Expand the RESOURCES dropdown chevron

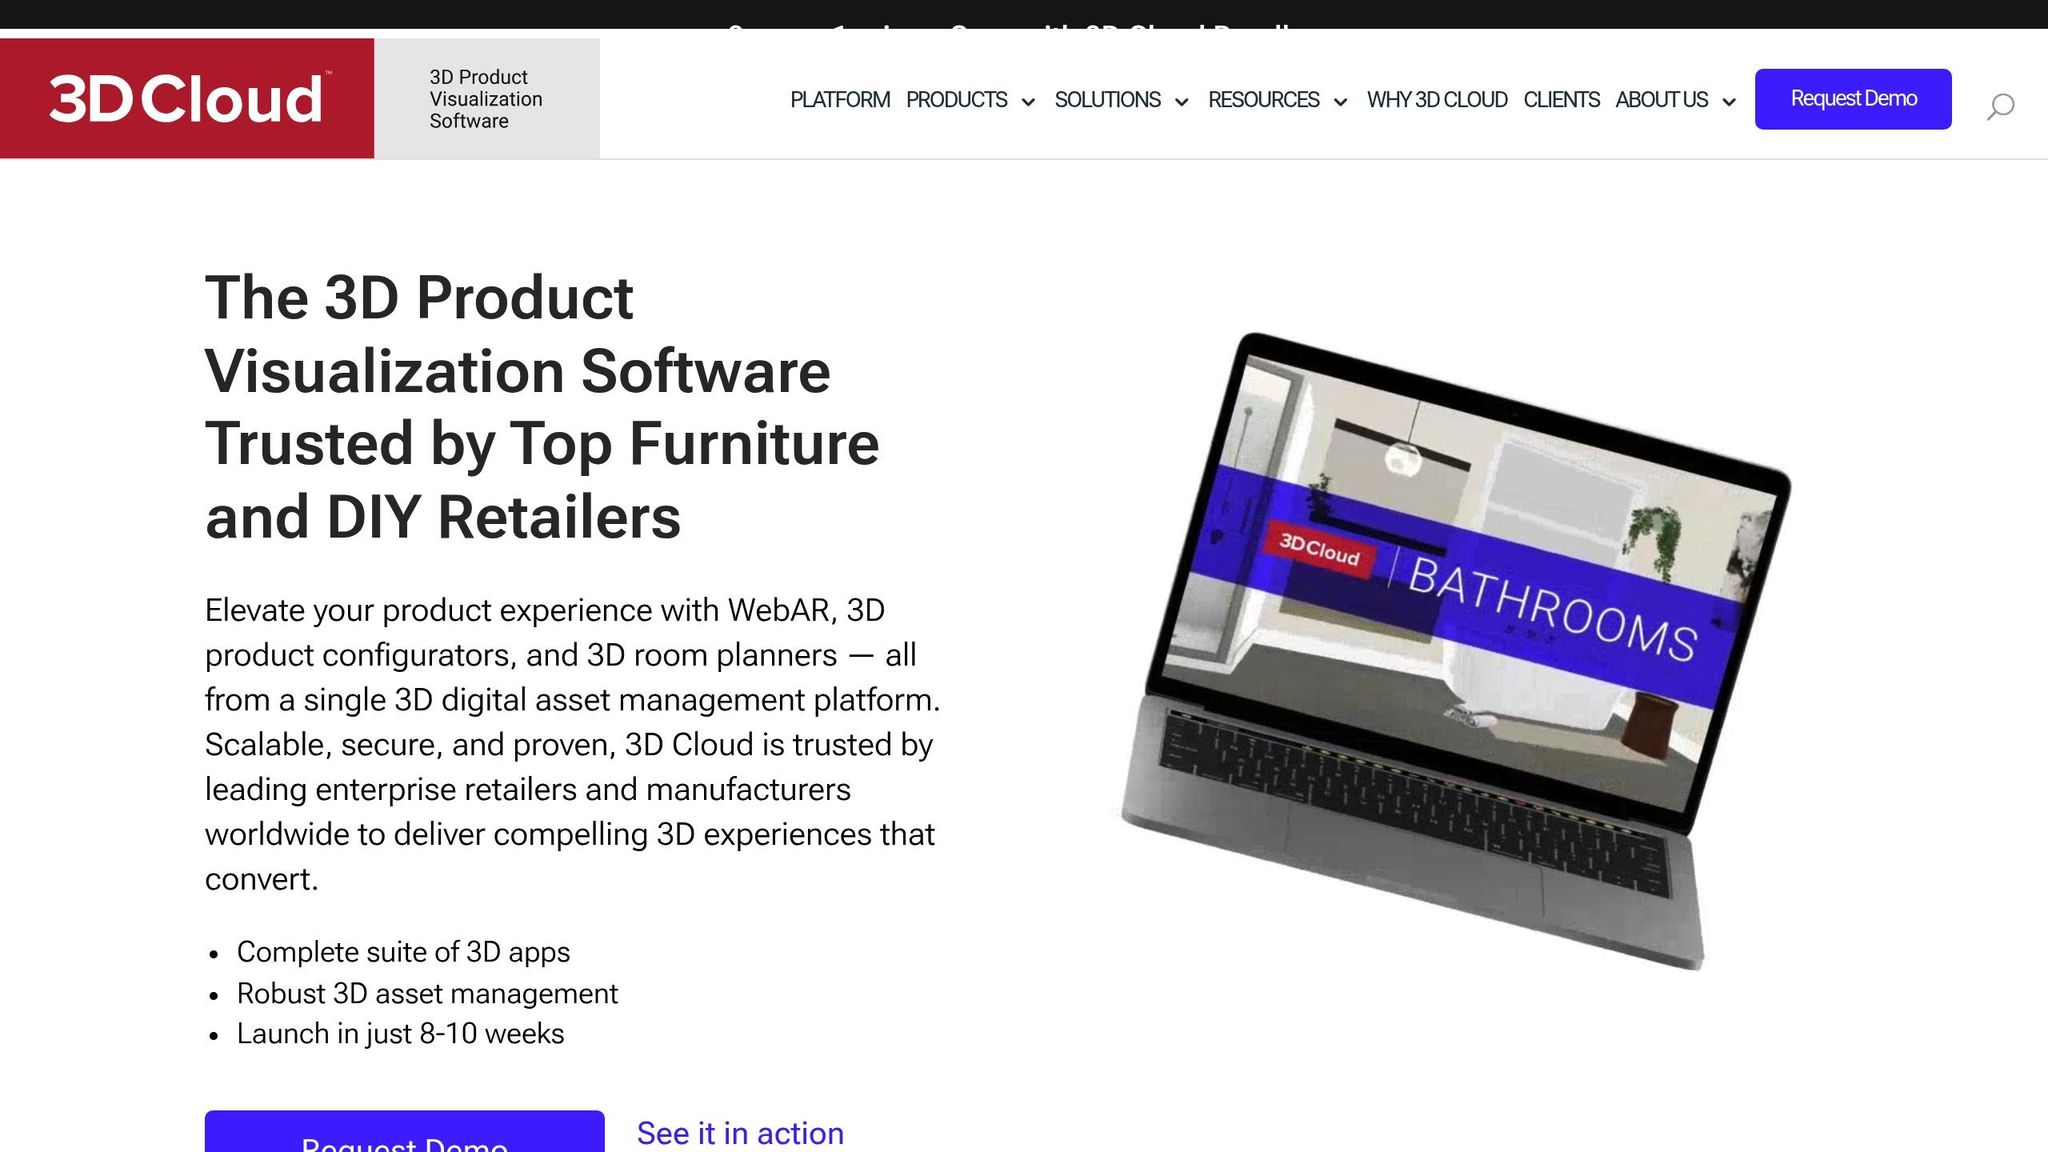click(1341, 102)
